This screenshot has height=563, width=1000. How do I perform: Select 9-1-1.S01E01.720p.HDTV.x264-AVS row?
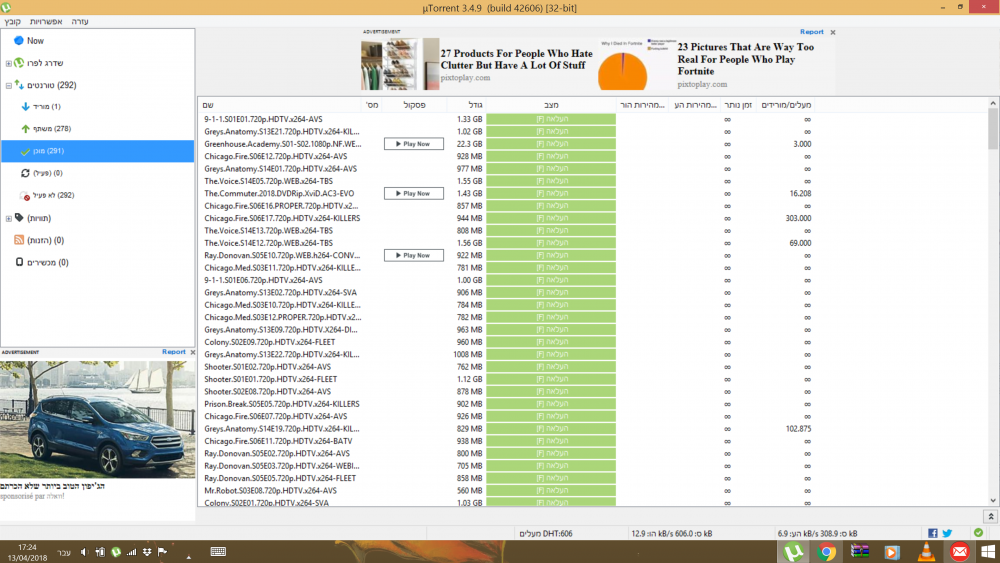point(507,119)
